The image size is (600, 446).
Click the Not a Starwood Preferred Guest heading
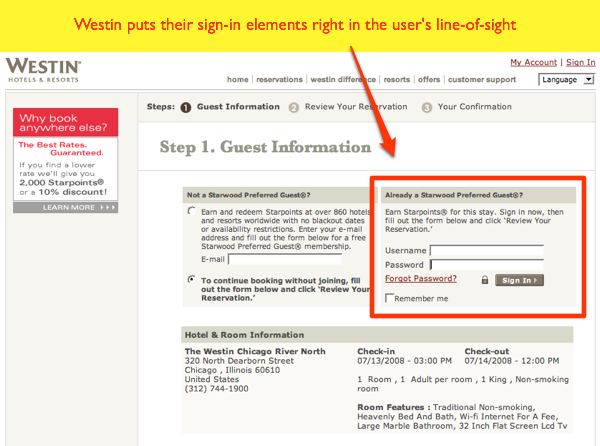[248, 195]
